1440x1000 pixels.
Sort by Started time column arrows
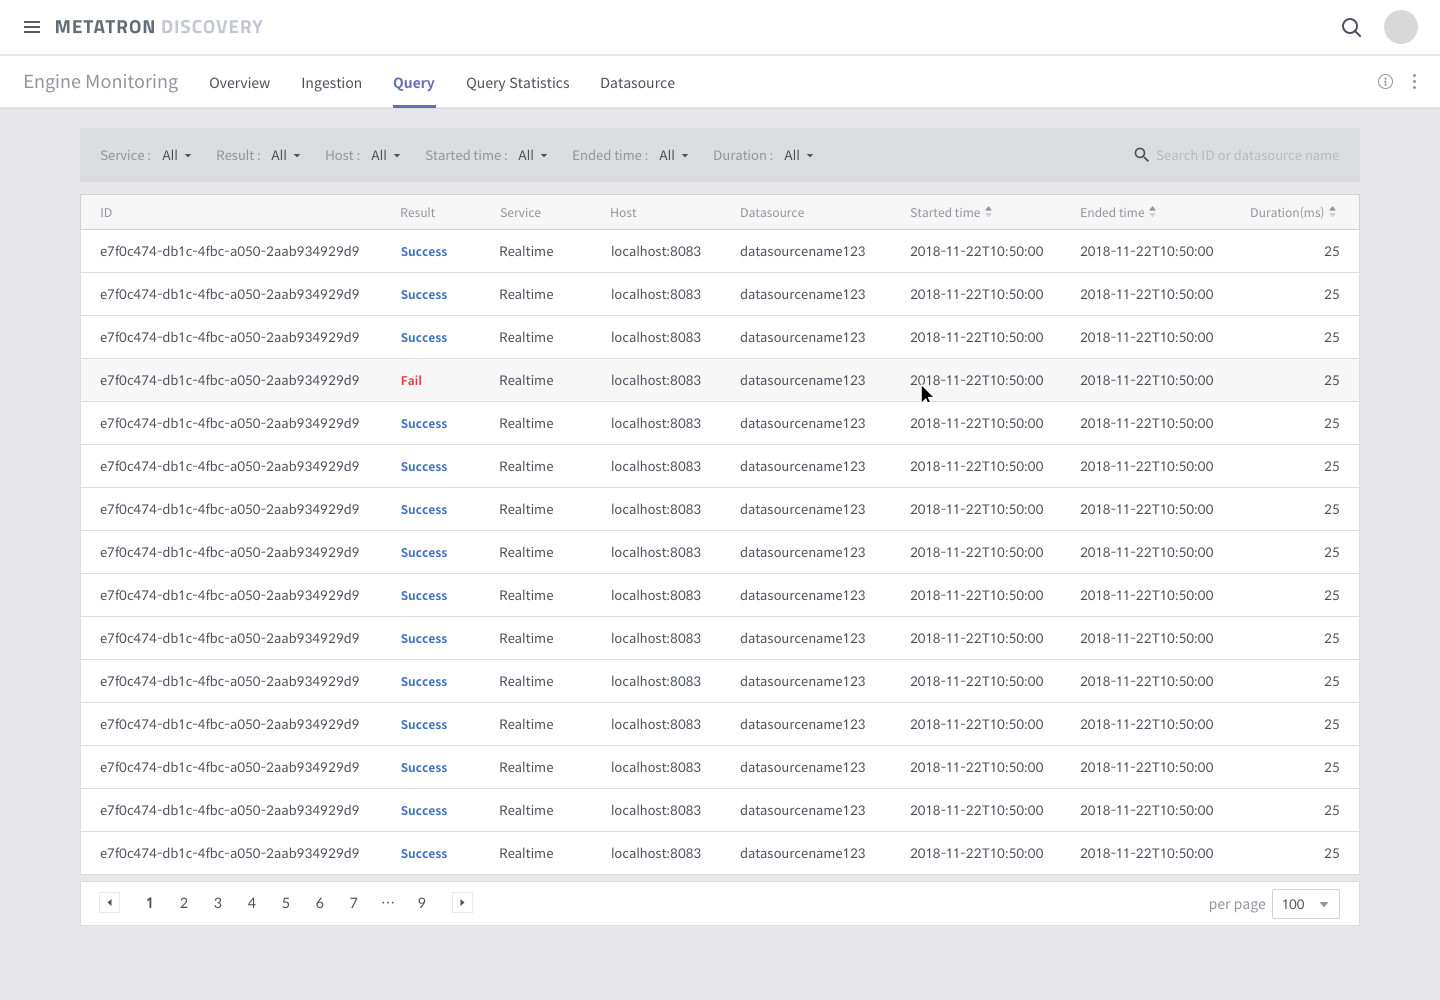988,212
